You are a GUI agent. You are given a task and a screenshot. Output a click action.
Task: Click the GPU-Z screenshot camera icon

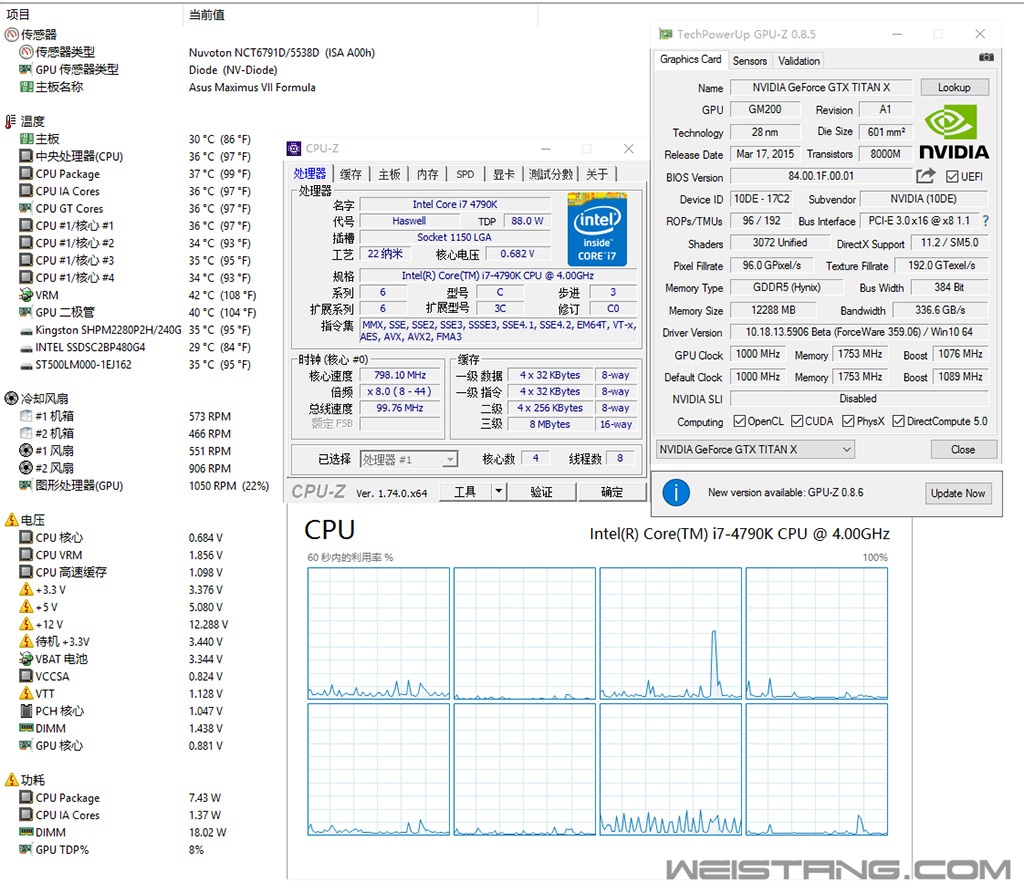point(986,57)
